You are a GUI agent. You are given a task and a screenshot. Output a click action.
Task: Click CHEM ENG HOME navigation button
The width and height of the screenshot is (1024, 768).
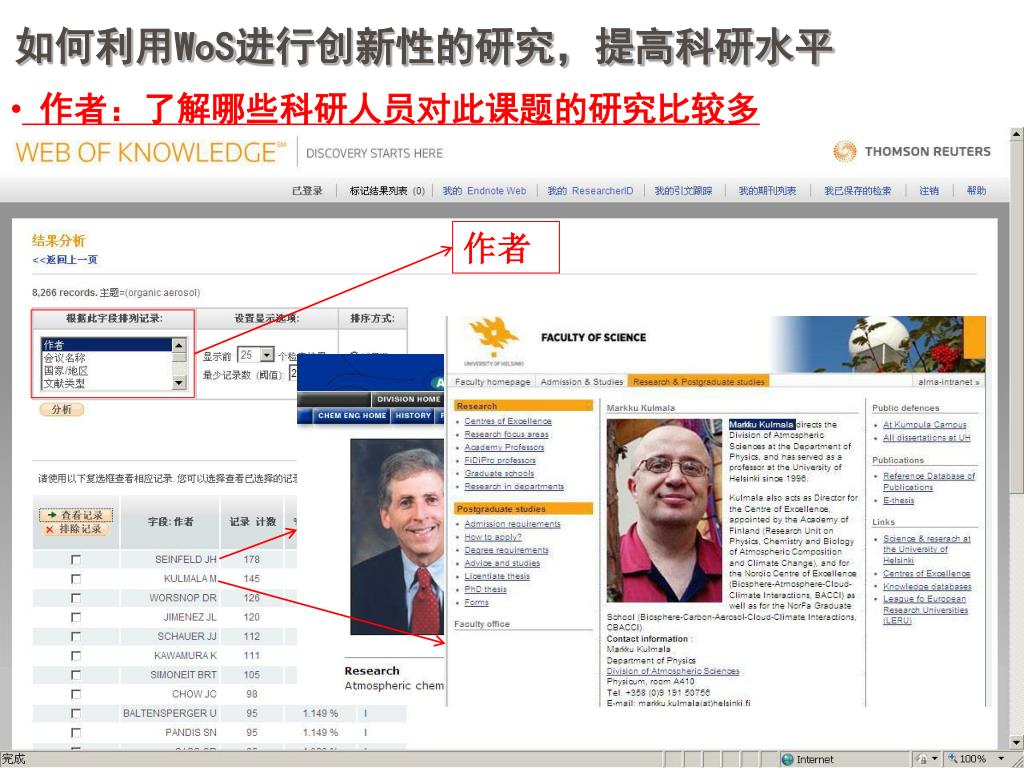point(352,415)
